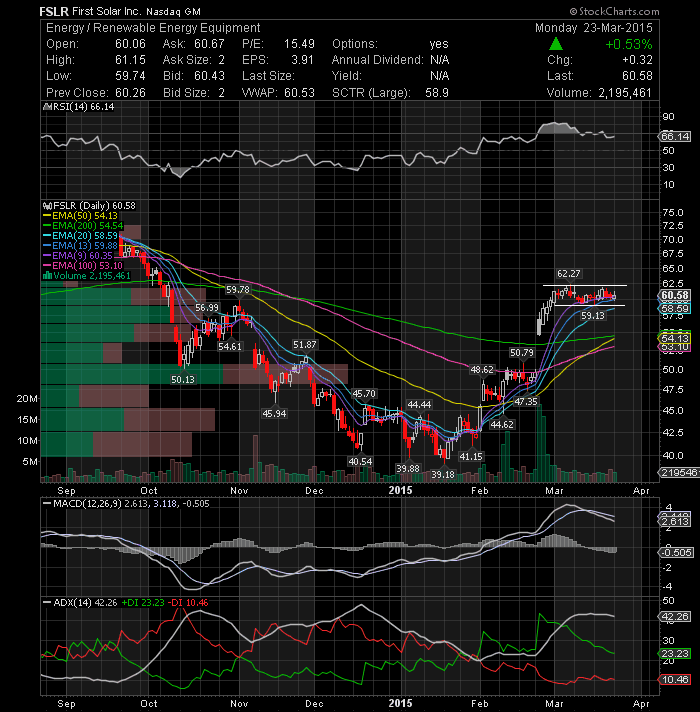
Task: Click the P/E ratio 15.49
Action: [299, 44]
